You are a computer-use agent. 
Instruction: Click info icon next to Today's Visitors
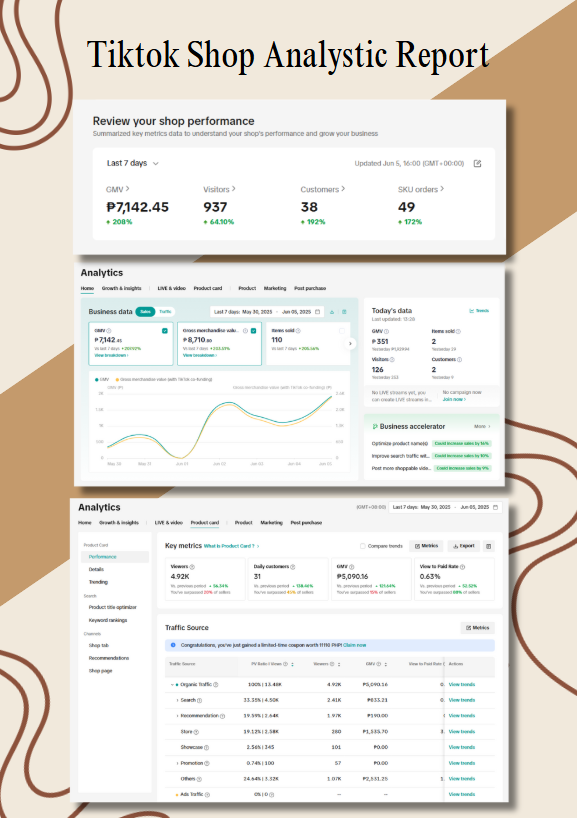point(392,359)
